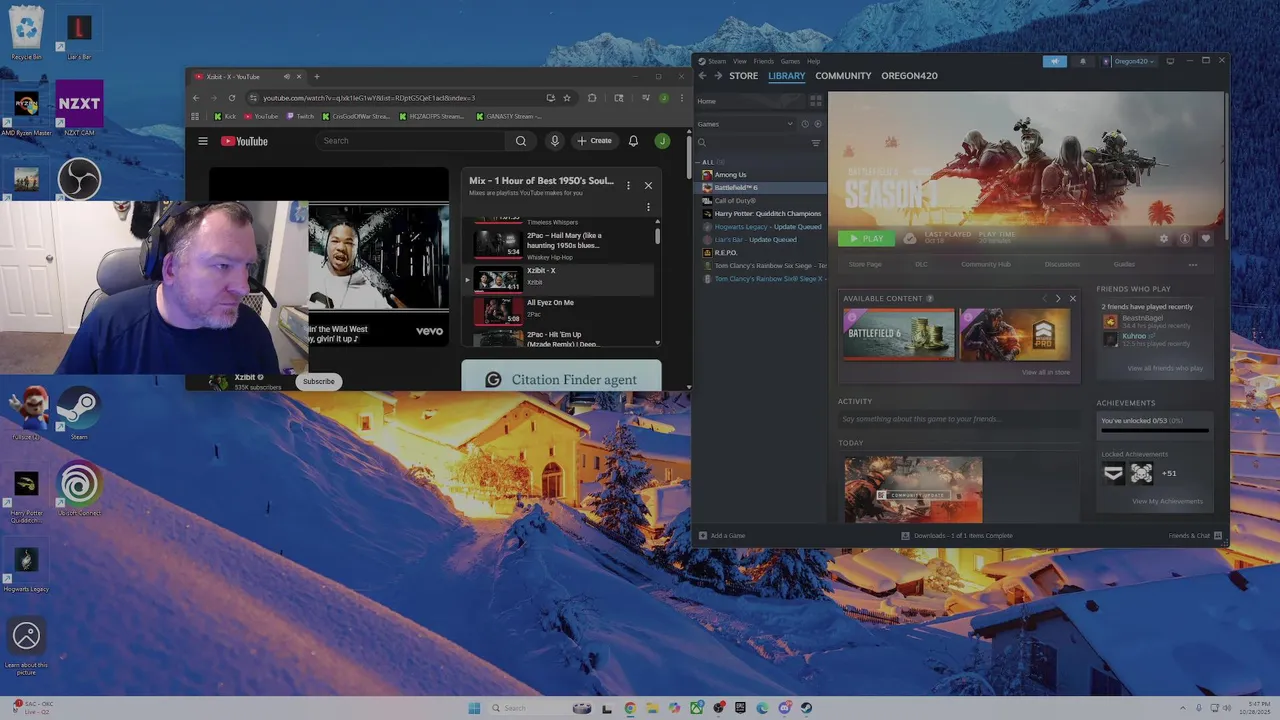Image resolution: width=1280 pixels, height=720 pixels.
Task: Add Battlefield 6 to favorites heart icon
Action: (1205, 239)
